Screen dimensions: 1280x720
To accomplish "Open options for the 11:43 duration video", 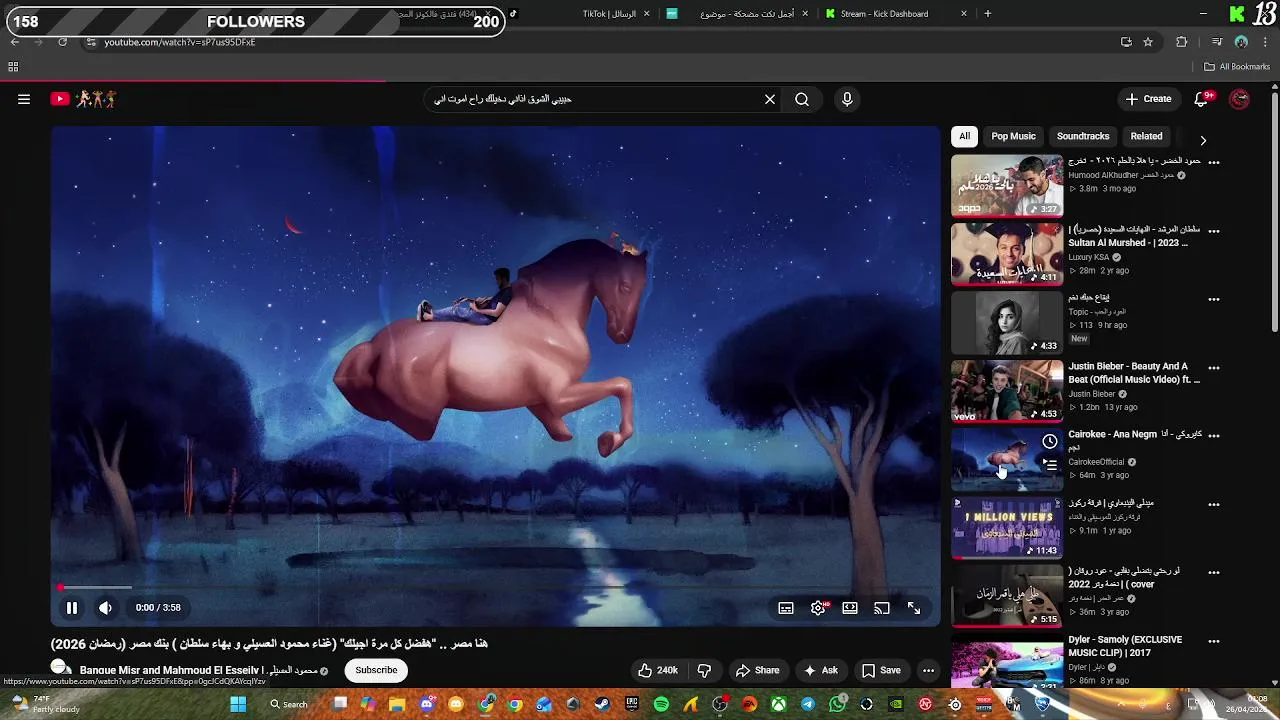I will pos(1214,504).
